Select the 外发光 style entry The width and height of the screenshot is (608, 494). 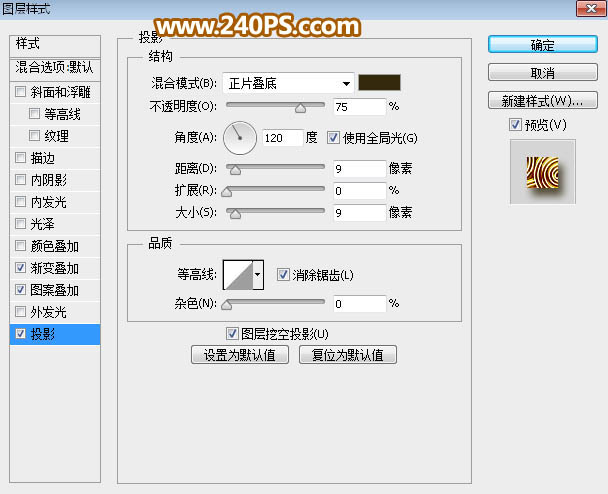click(x=55, y=312)
